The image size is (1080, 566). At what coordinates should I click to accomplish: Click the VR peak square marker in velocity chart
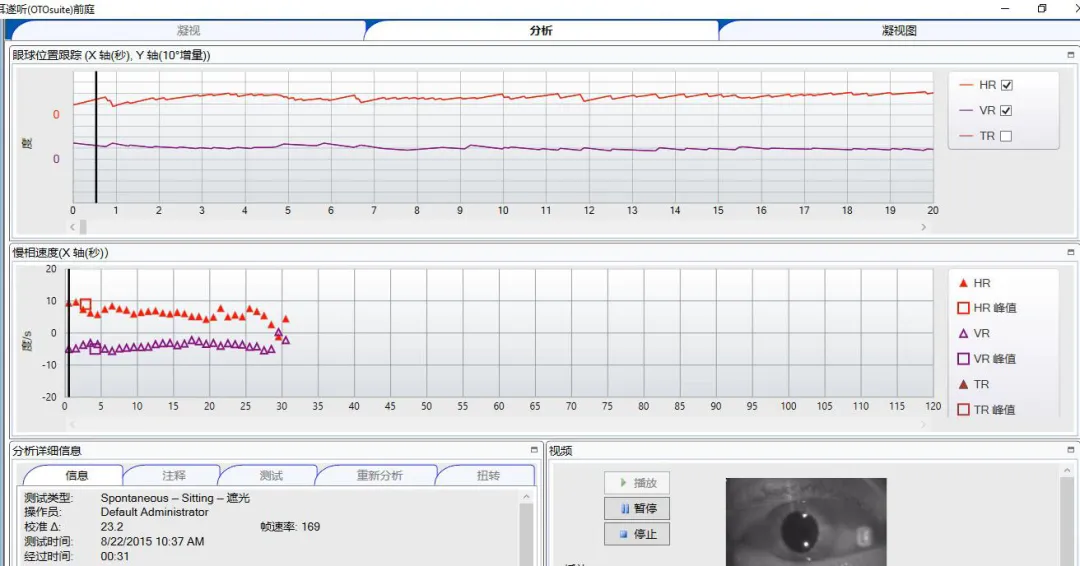pyautogui.click(x=95, y=349)
